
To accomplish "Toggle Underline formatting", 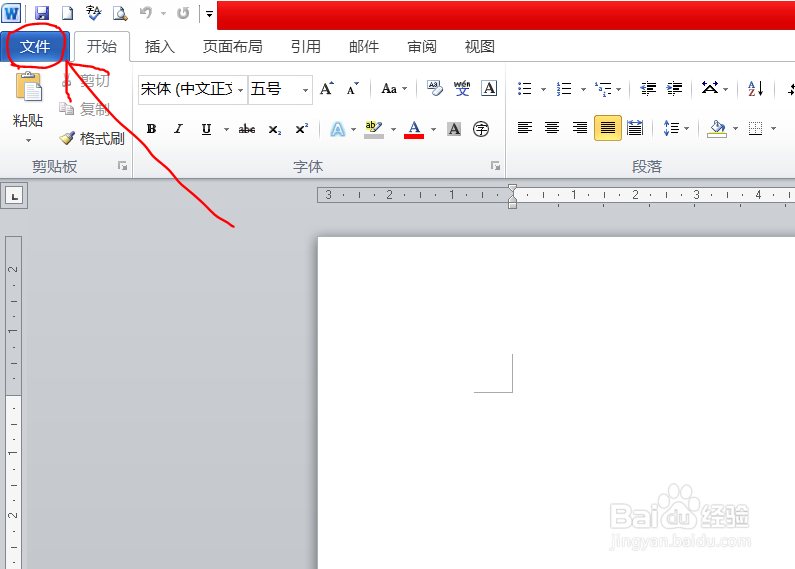I will [x=206, y=129].
